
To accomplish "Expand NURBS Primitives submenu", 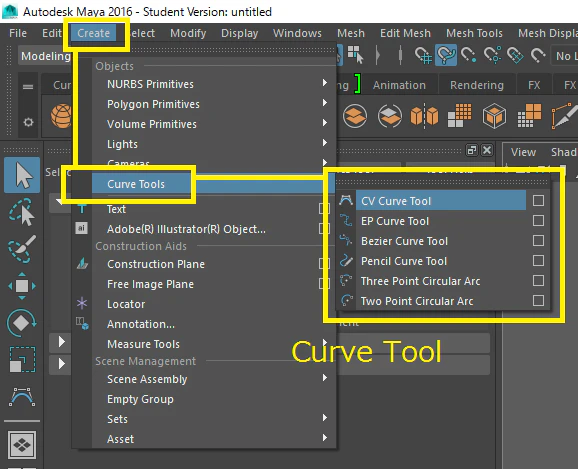I will click(x=324, y=83).
